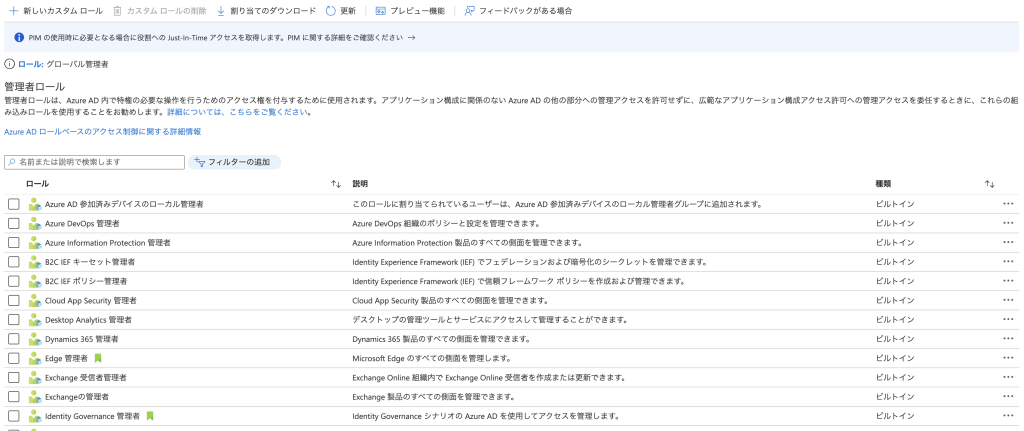The height and width of the screenshot is (431, 1024).
Task: Check the Dynamics 365 管理者 row
Action: (14, 340)
